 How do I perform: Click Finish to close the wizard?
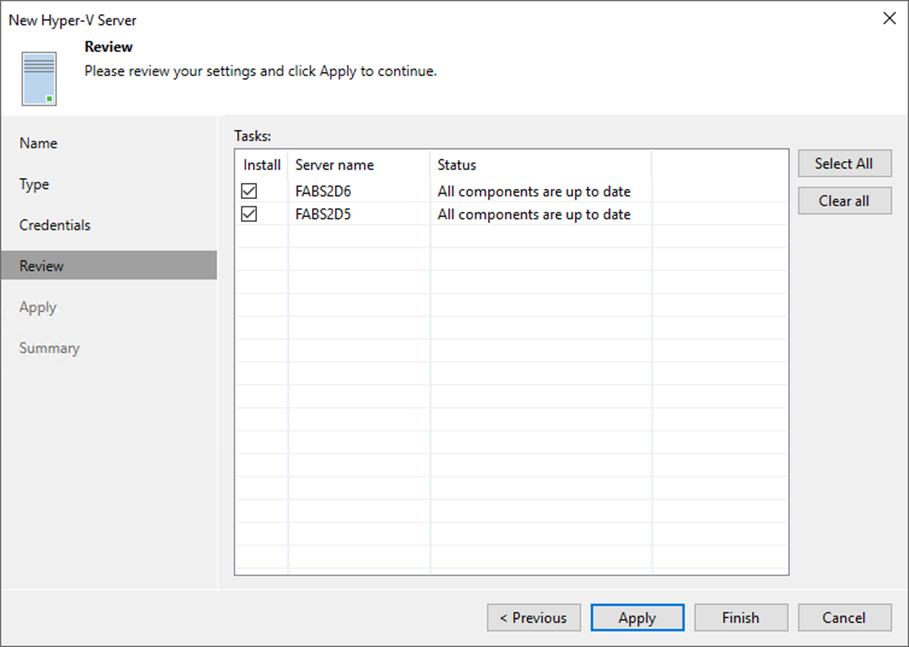point(740,617)
